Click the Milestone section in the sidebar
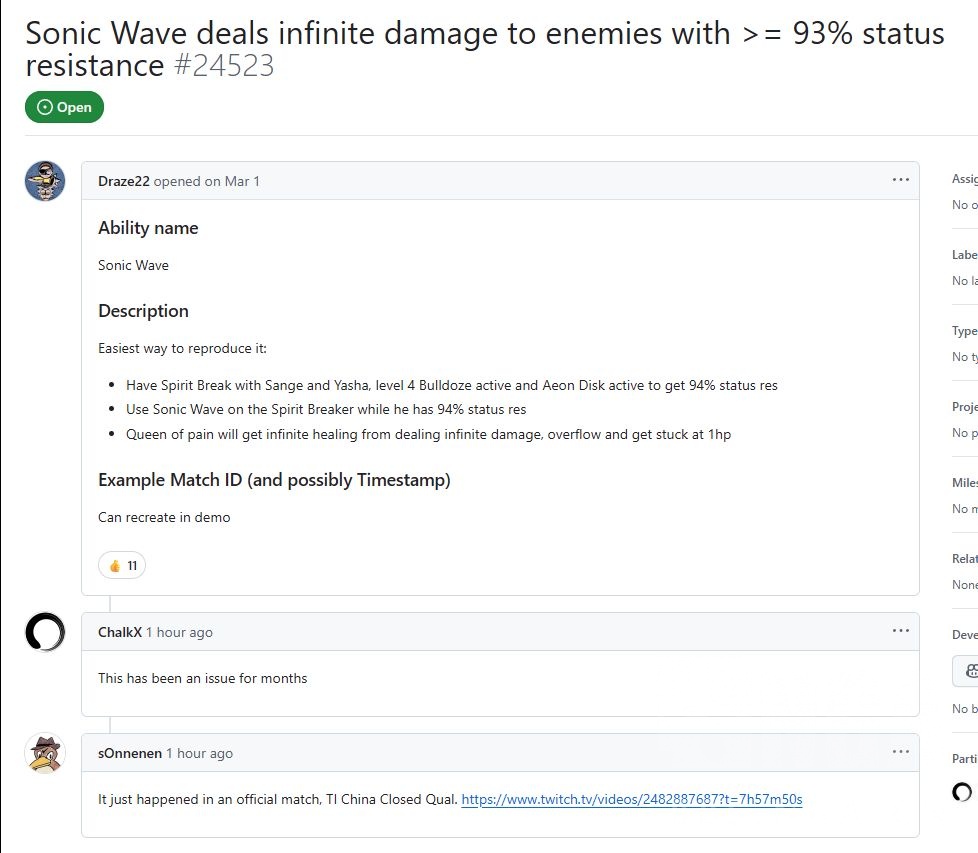The height and width of the screenshot is (853, 978). click(964, 482)
